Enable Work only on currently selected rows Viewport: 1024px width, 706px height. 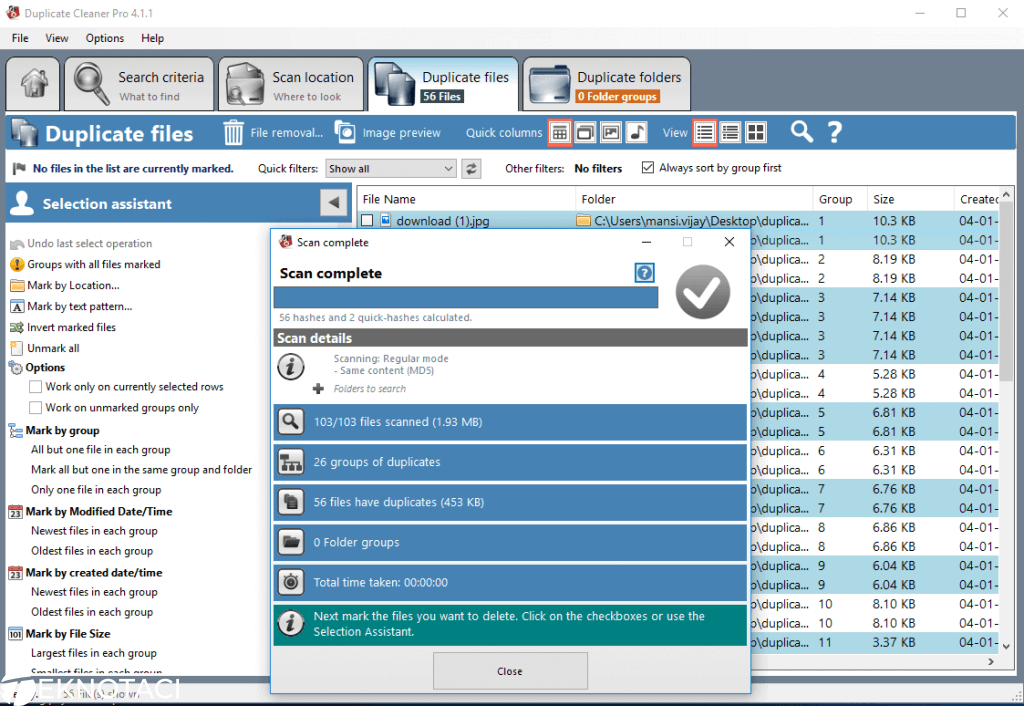pos(36,387)
